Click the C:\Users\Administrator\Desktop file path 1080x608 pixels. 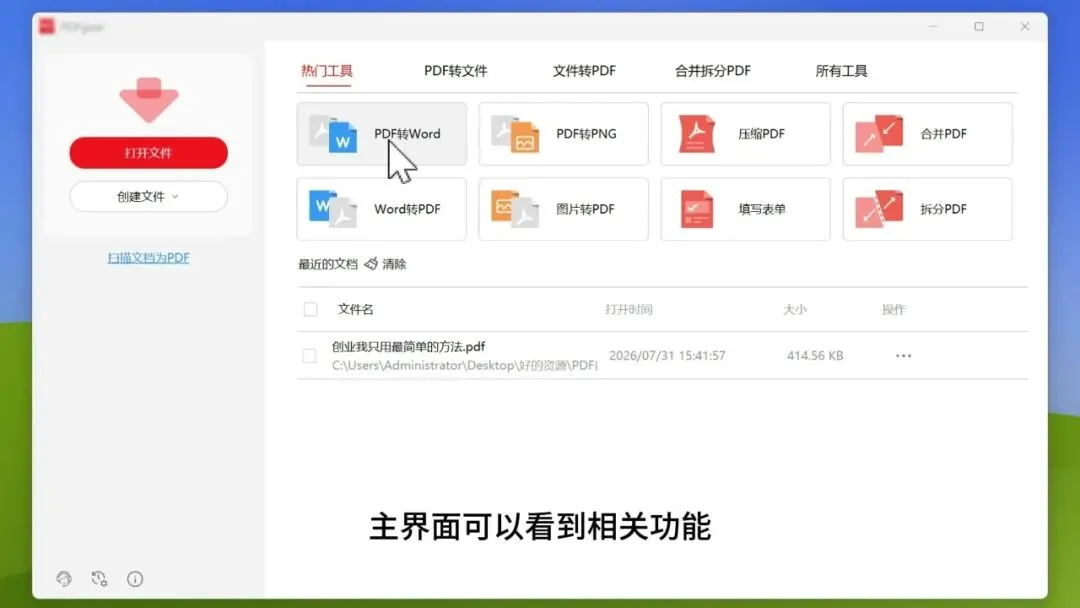464,365
